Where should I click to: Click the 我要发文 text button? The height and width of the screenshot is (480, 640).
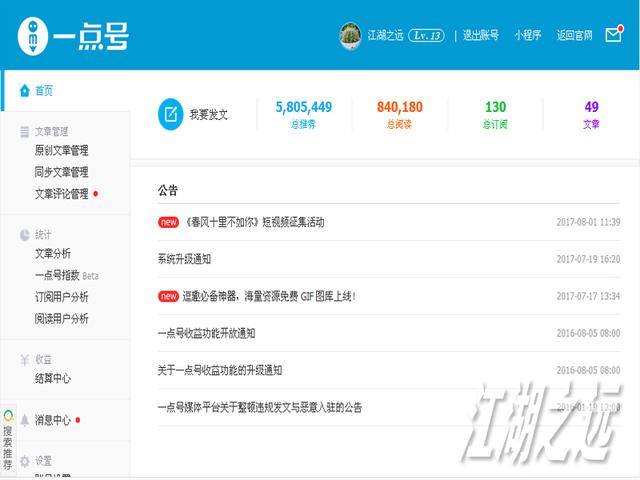click(209, 114)
